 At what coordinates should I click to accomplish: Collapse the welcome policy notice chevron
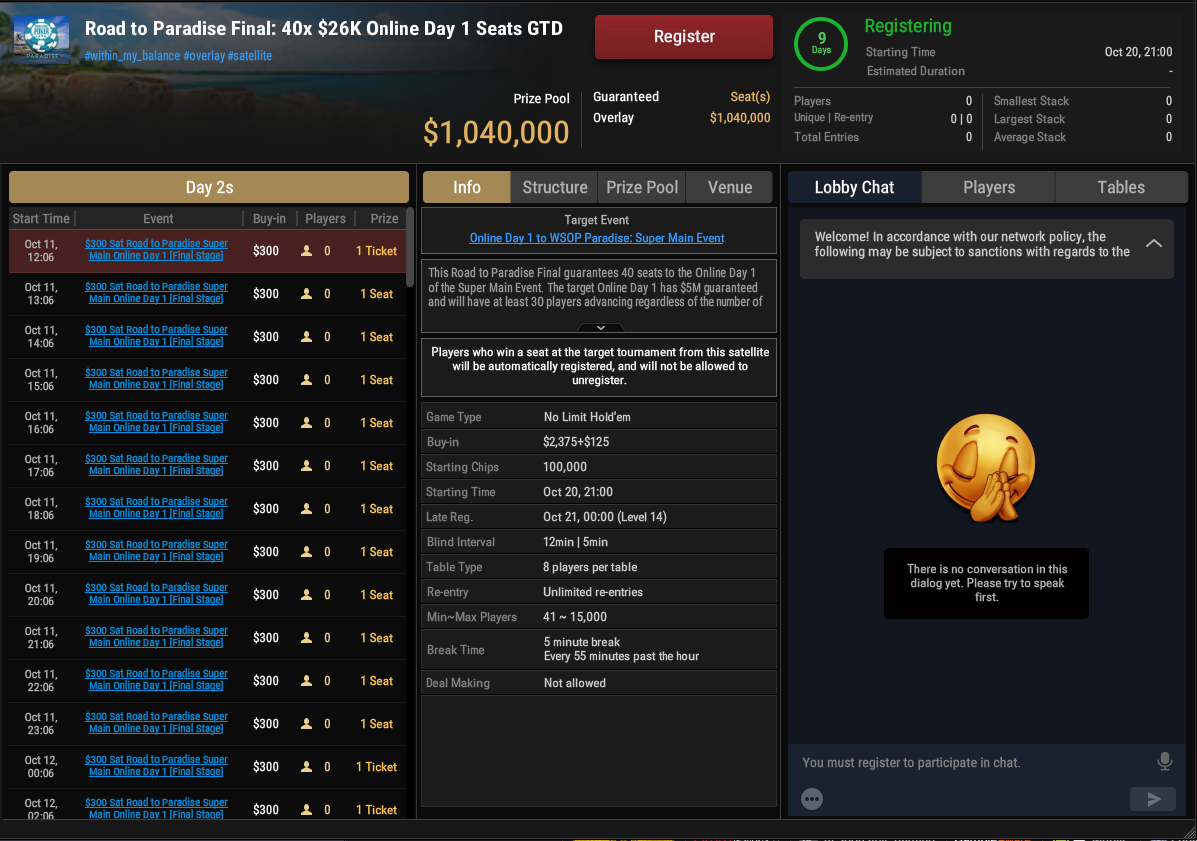(x=1153, y=243)
